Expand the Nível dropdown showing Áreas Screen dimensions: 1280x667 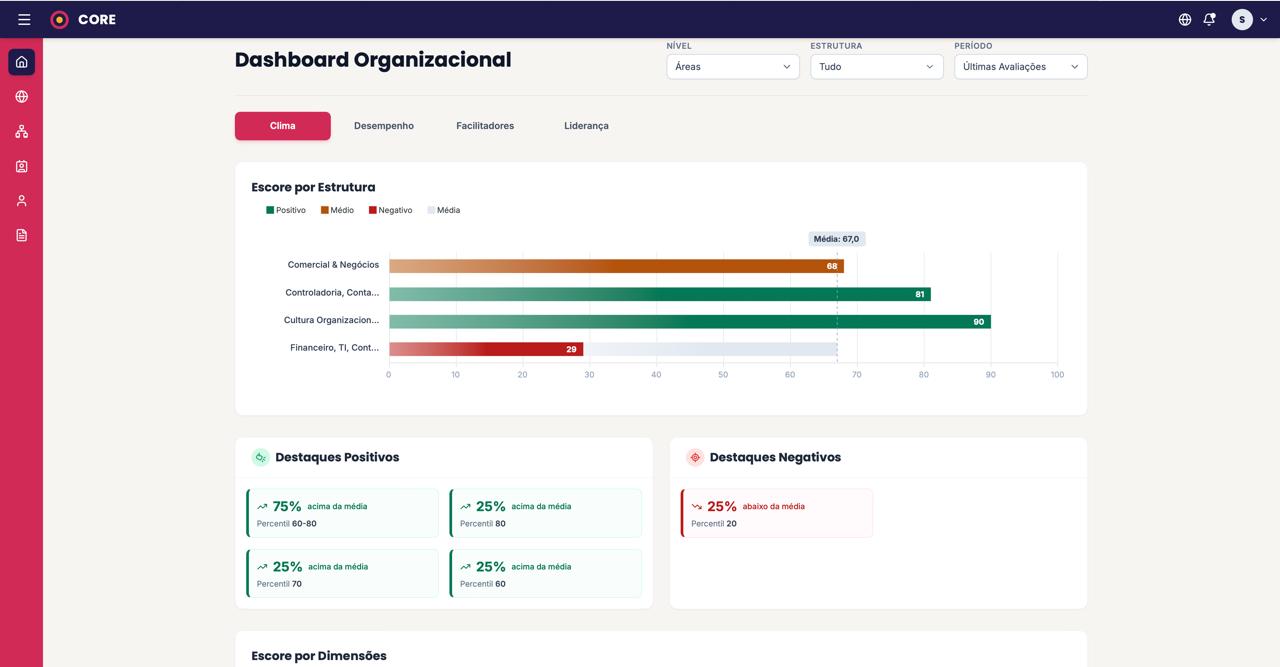pyautogui.click(x=732, y=67)
